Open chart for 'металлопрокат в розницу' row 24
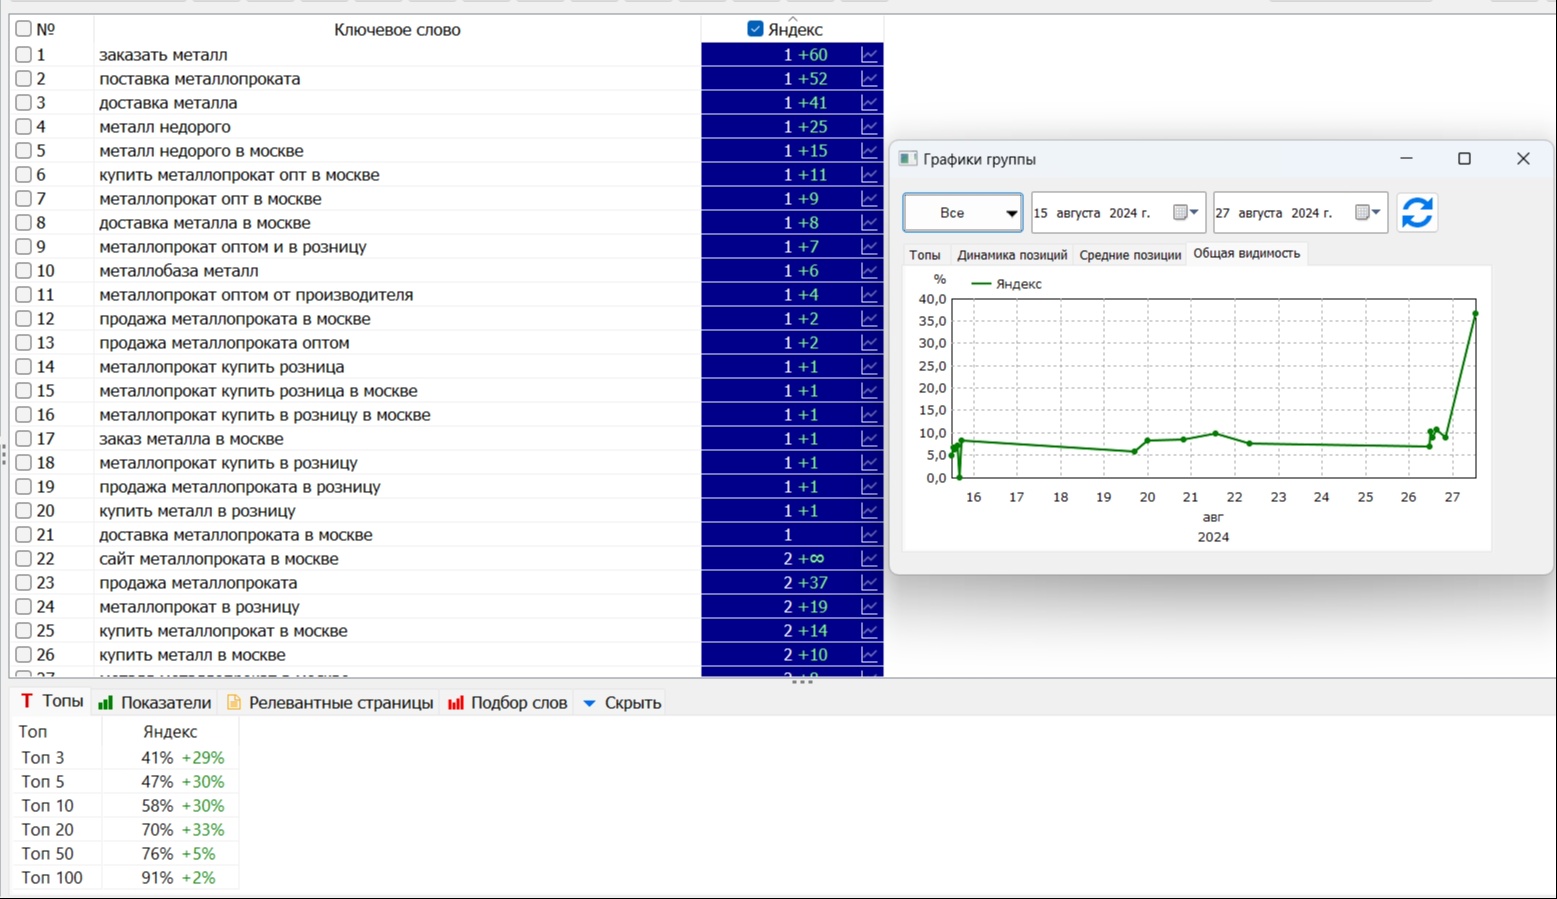Viewport: 1557px width, 899px height. tap(869, 607)
